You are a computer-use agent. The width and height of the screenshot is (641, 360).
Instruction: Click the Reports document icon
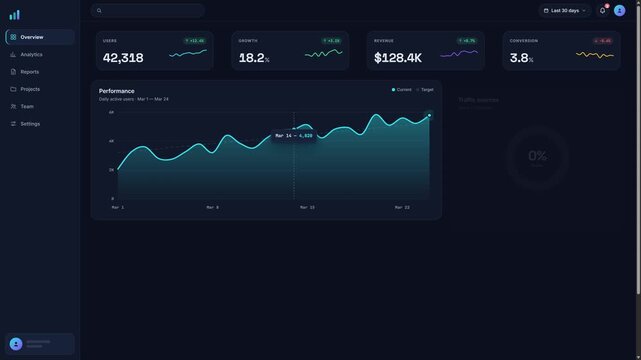tap(13, 72)
